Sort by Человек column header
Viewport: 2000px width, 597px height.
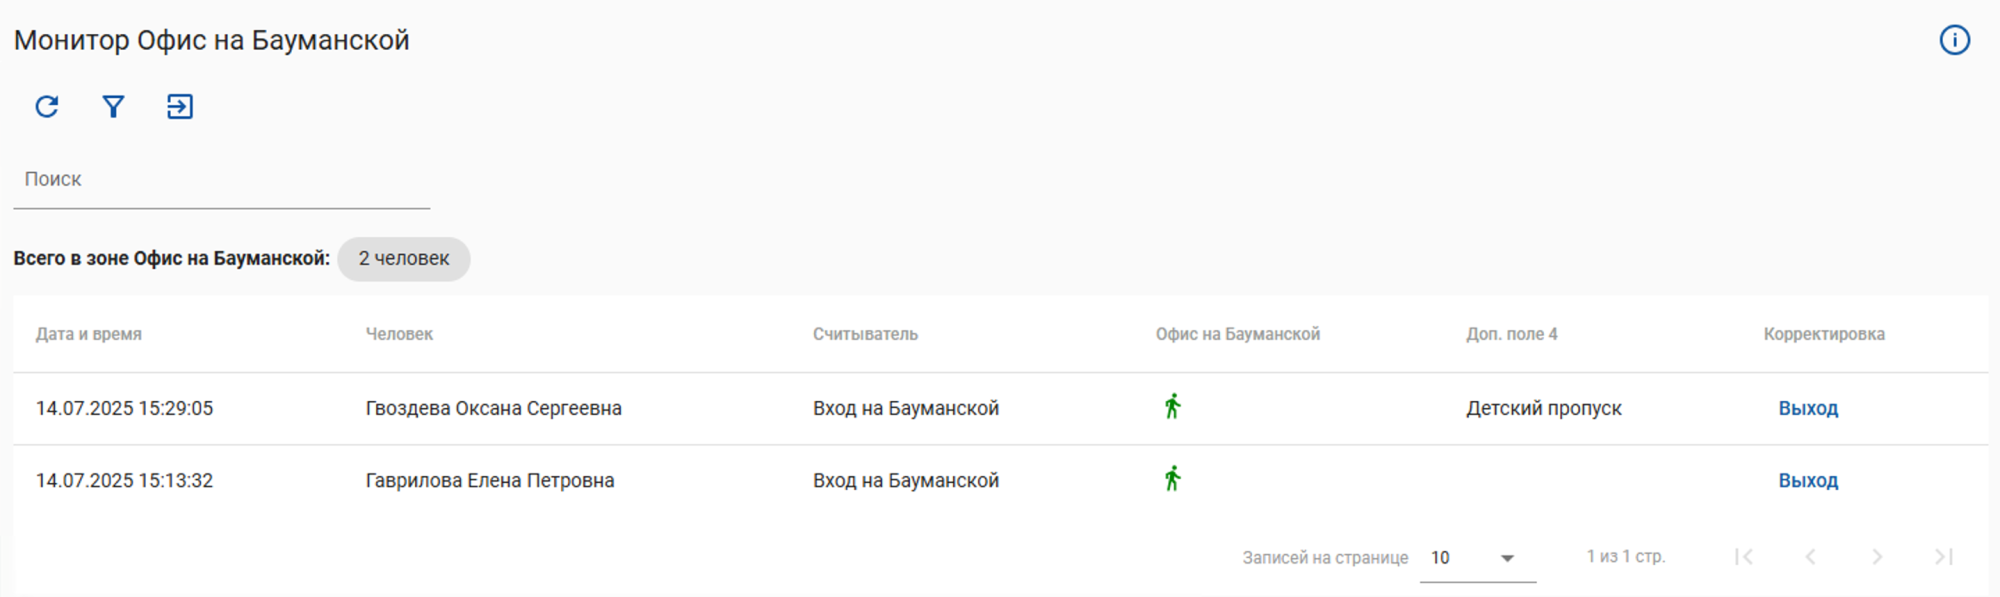pos(399,334)
